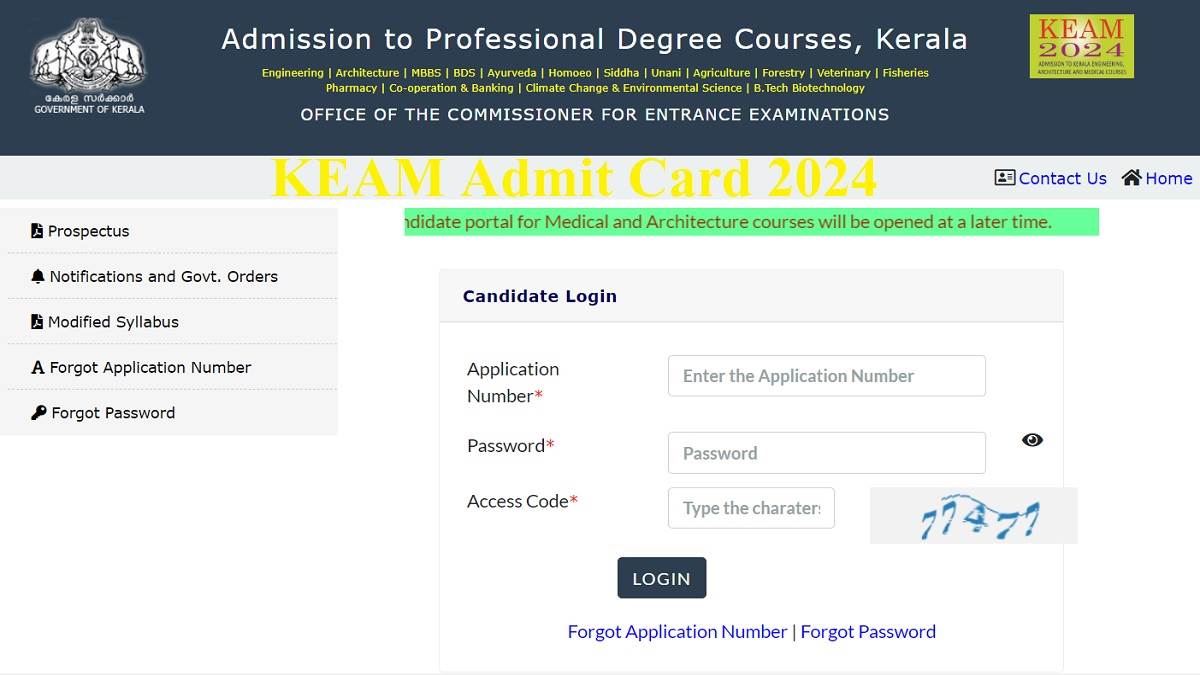Open the Modified Syllabus page

[x=113, y=321]
